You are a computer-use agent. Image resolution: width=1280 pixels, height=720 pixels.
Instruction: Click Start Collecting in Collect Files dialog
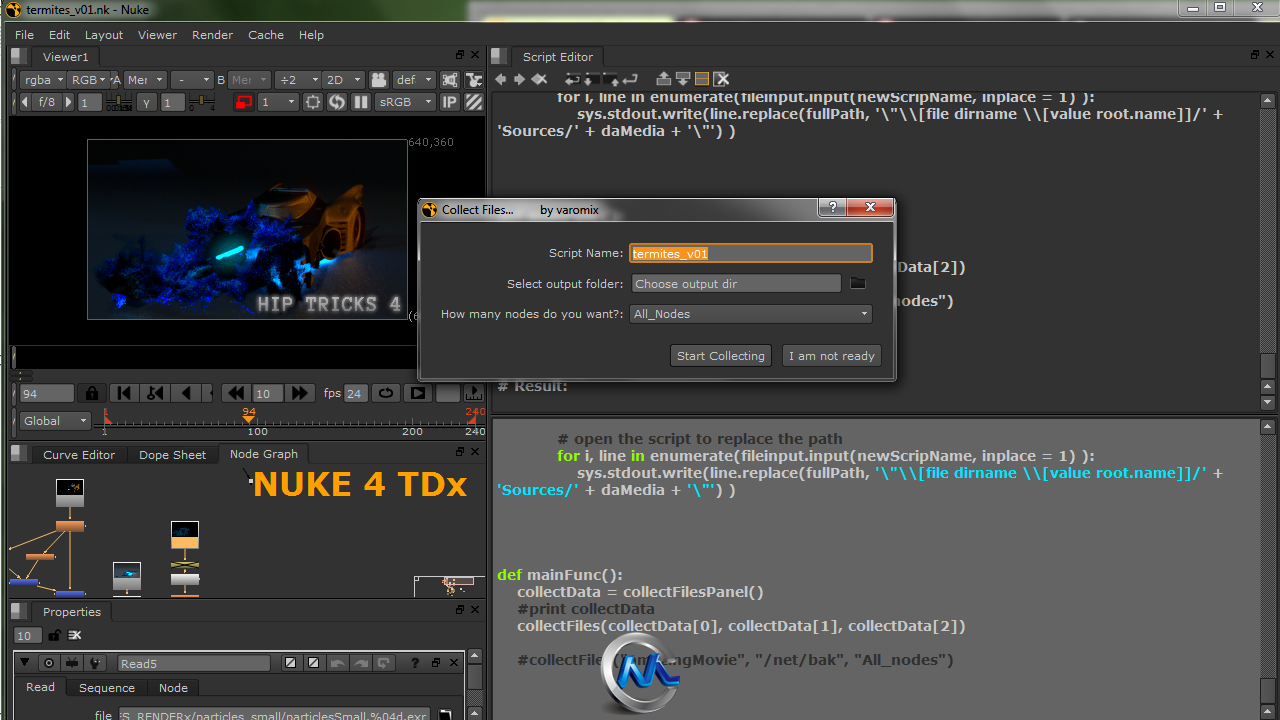(x=721, y=356)
